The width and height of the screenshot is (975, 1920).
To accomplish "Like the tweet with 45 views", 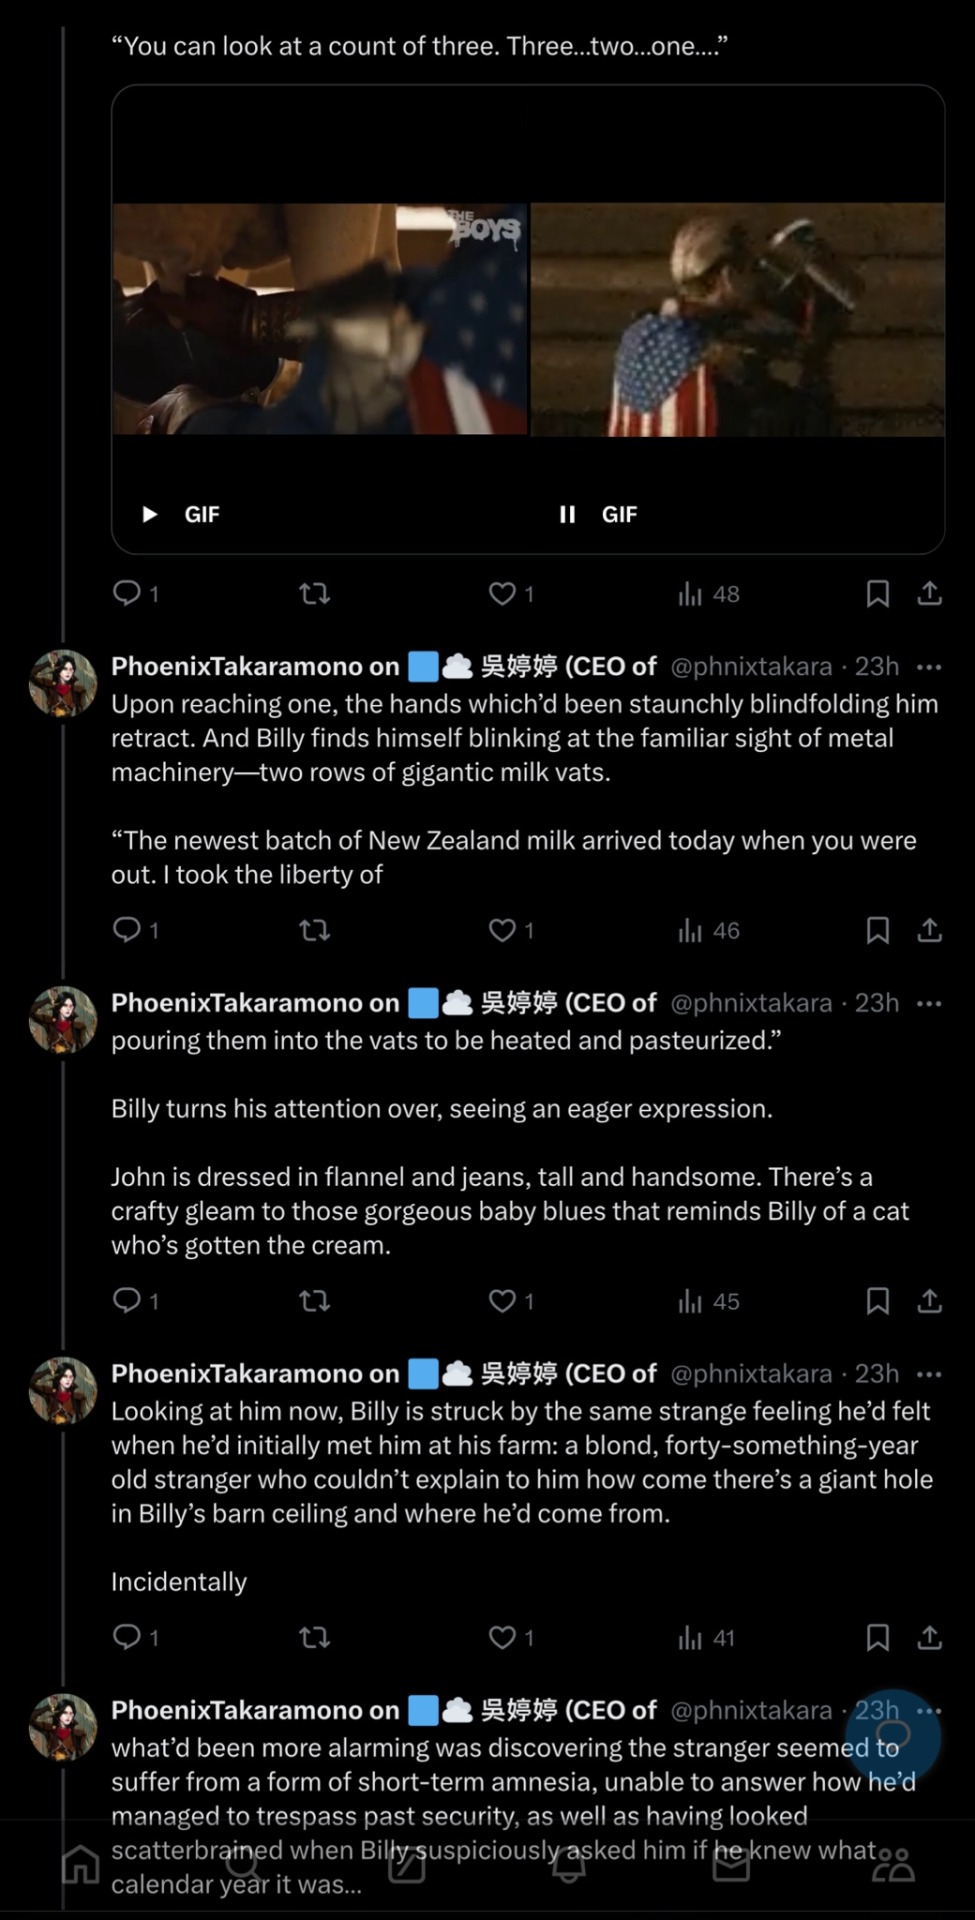I will pyautogui.click(x=502, y=1301).
